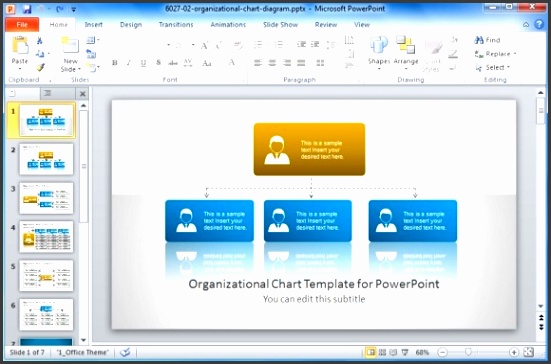This screenshot has height=364, width=551.
Task: Open the slide Section dropdown
Action: (x=93, y=67)
